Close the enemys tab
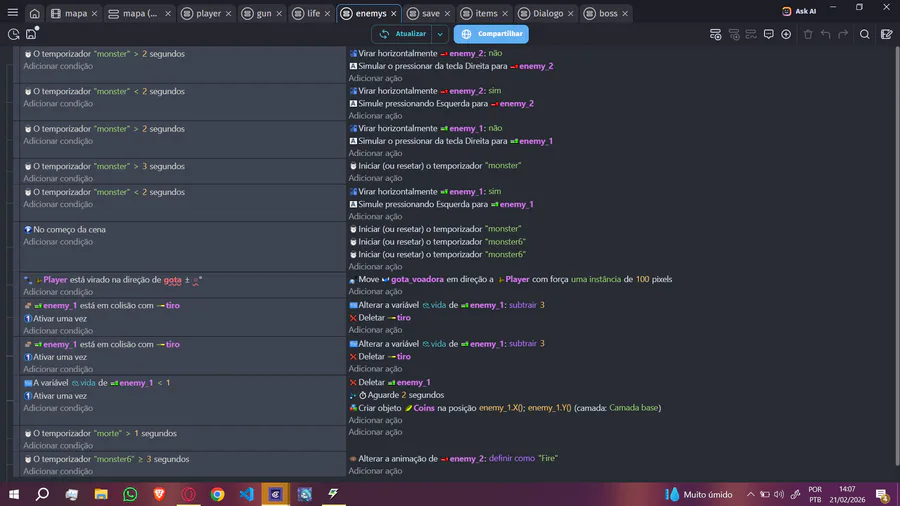The image size is (900, 506). point(394,13)
